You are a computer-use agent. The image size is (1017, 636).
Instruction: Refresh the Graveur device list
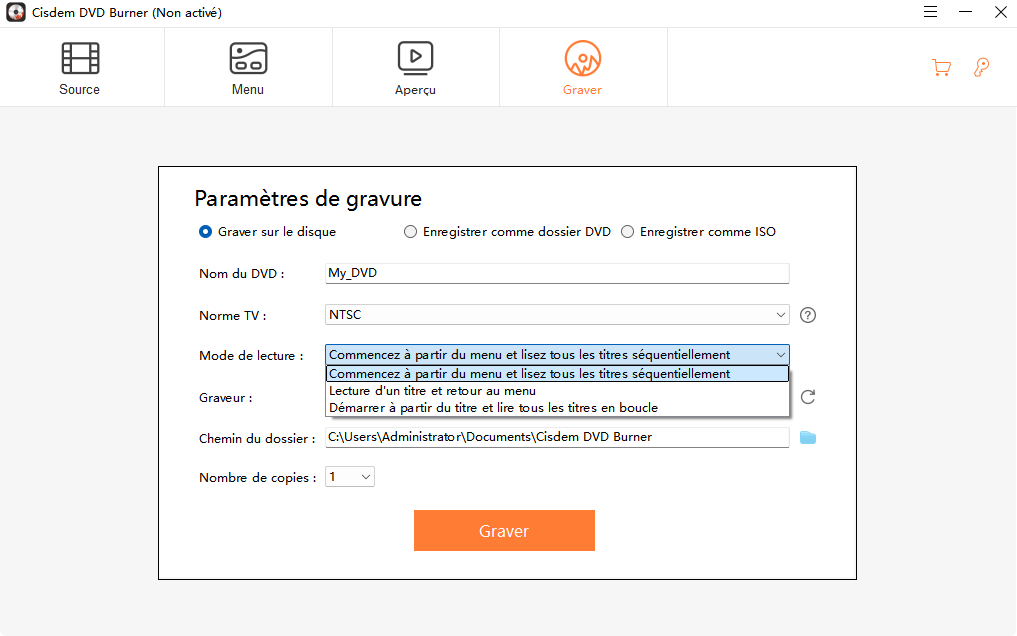[807, 397]
